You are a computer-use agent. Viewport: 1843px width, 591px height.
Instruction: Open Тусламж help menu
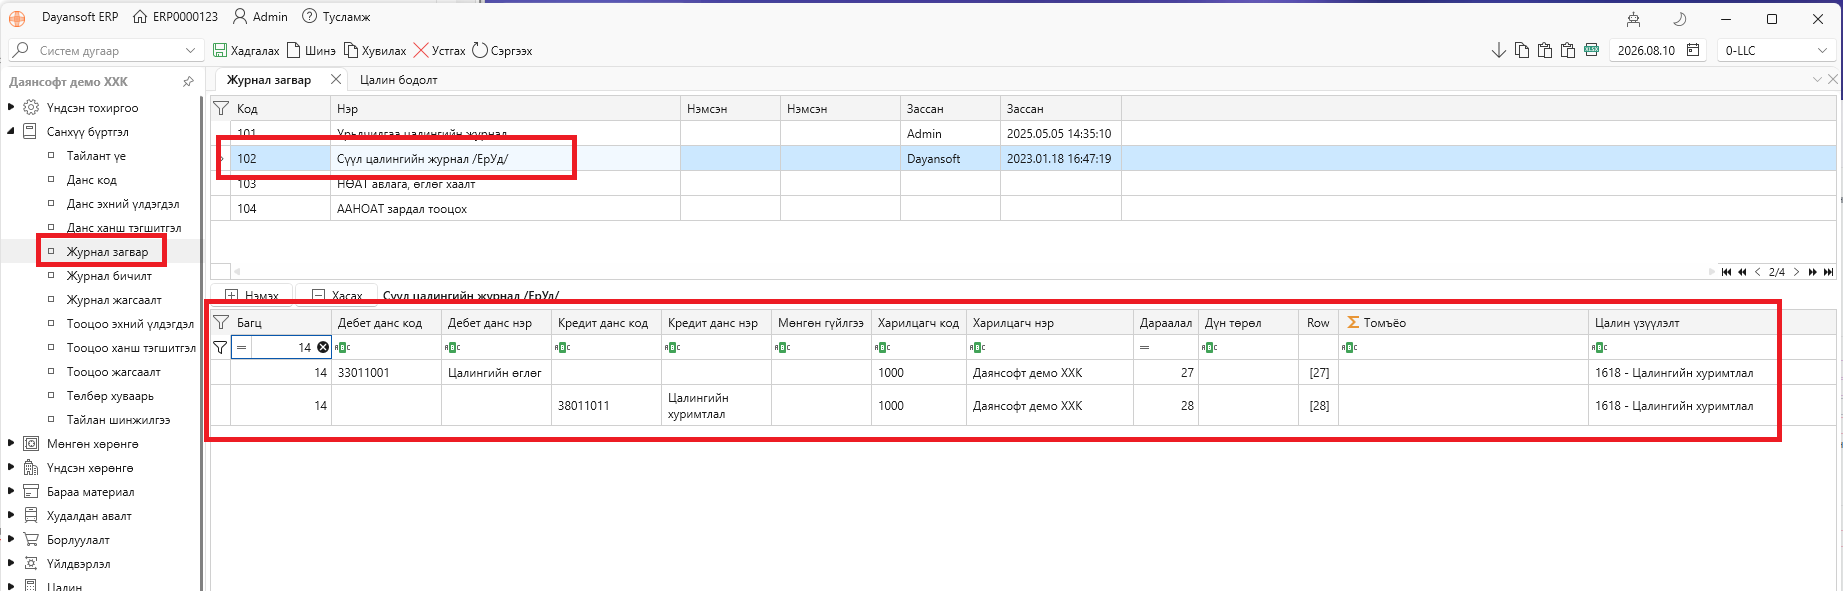coord(336,17)
